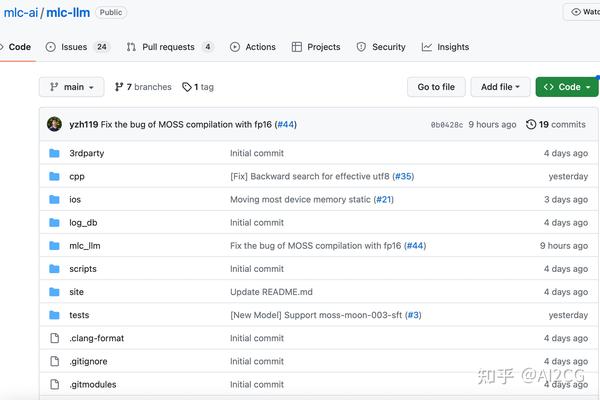This screenshot has height=400, width=600.
Task: Click yzh119's avatar image
Action: click(54, 124)
